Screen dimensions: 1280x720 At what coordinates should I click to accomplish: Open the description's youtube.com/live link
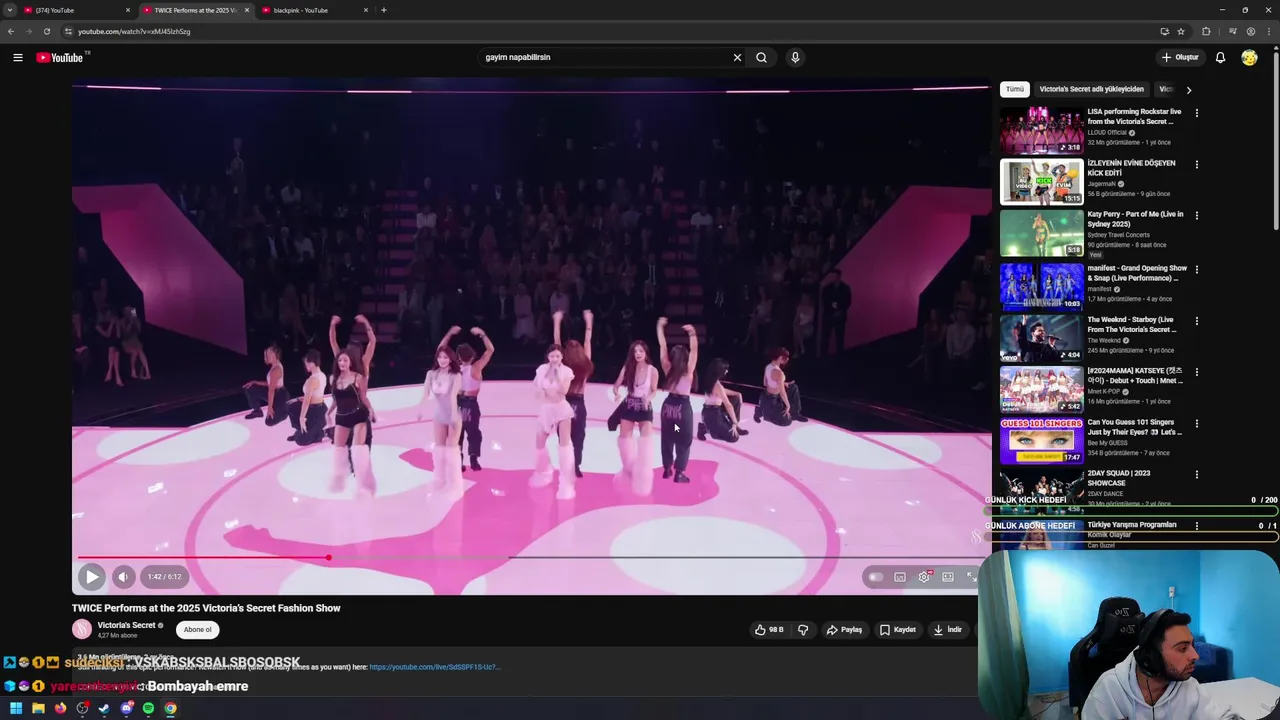[x=434, y=667]
